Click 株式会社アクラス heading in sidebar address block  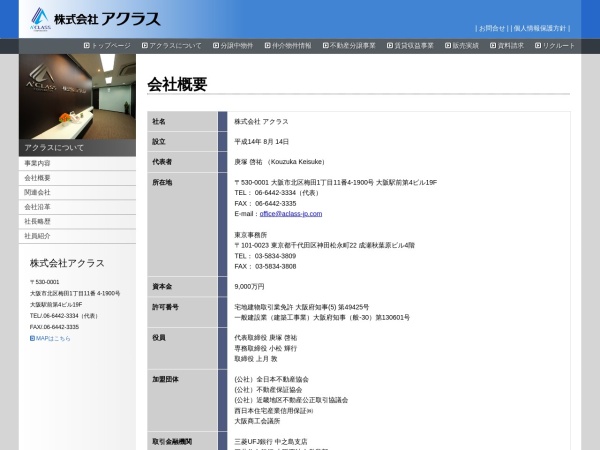[x=67, y=263]
